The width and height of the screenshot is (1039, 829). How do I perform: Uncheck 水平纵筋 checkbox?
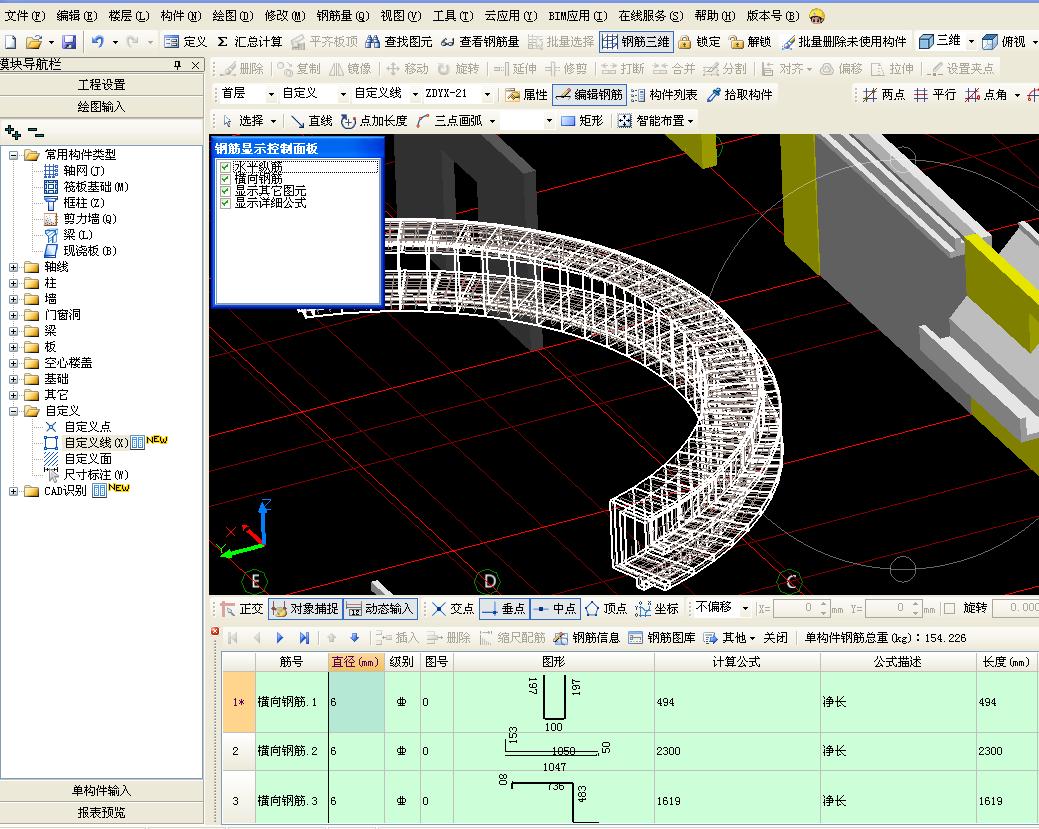(225, 167)
